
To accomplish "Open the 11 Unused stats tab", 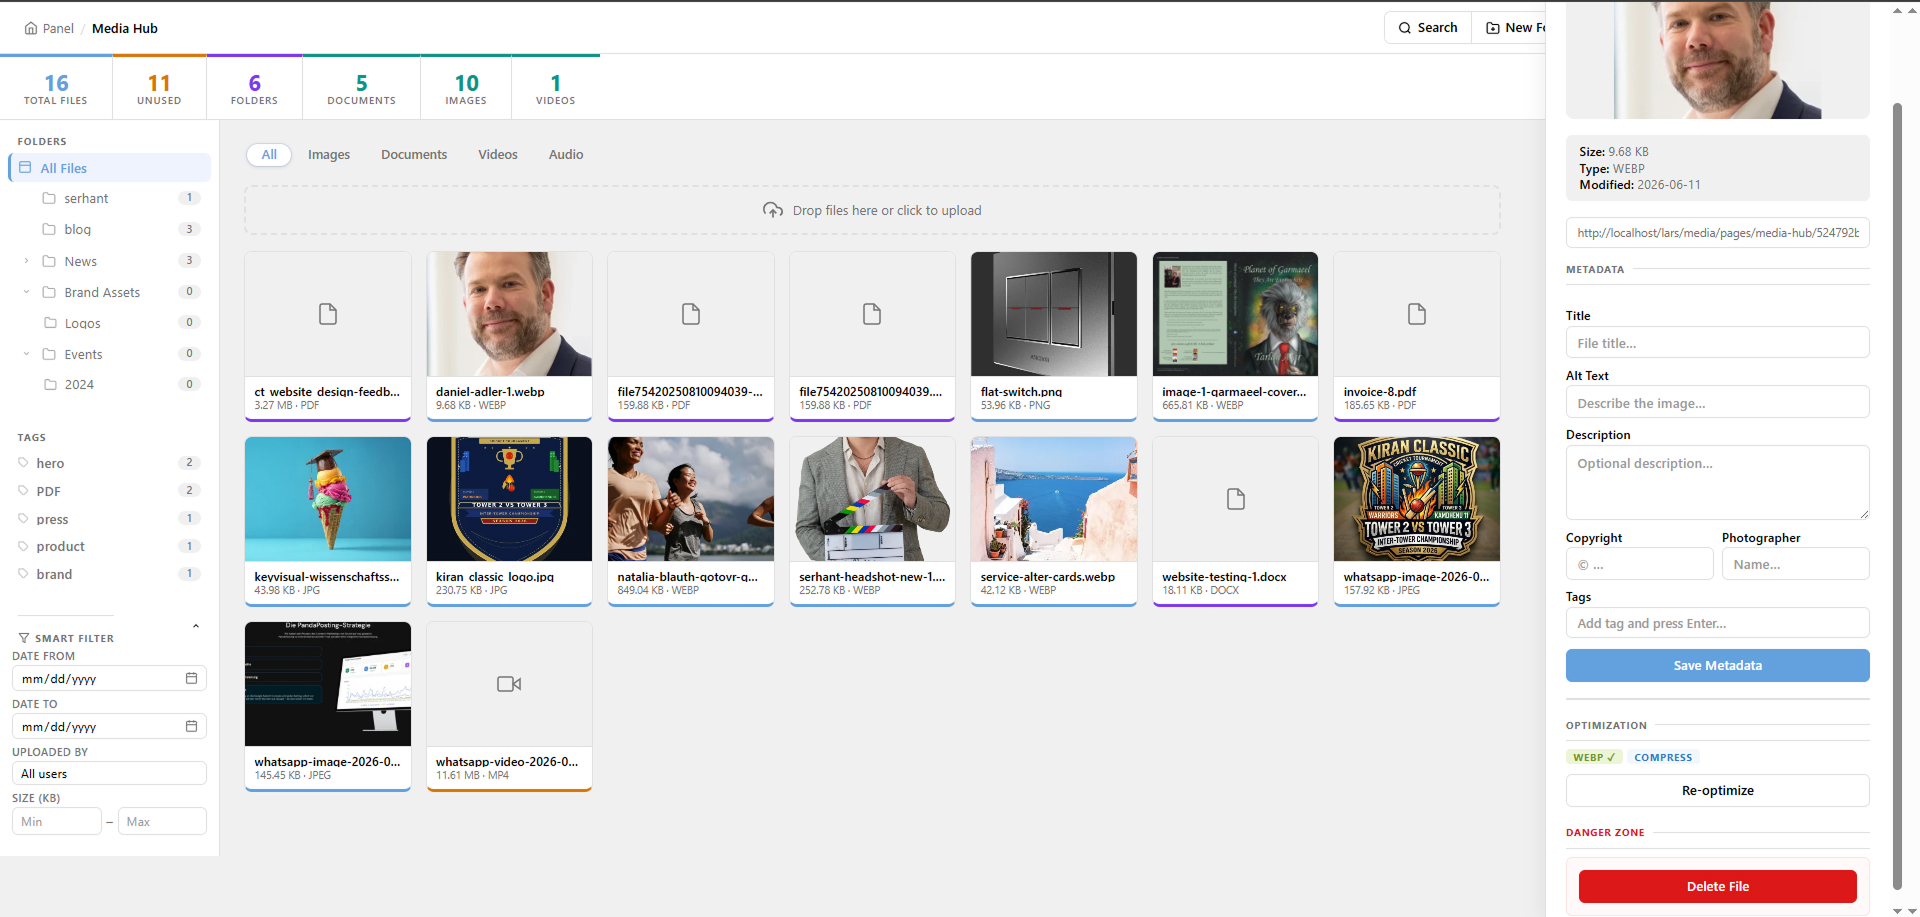I will pyautogui.click(x=159, y=88).
